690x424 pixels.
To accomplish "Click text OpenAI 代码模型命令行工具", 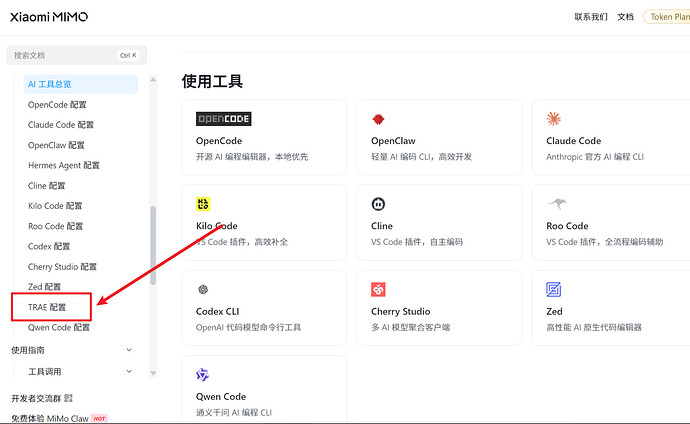I will (249, 327).
